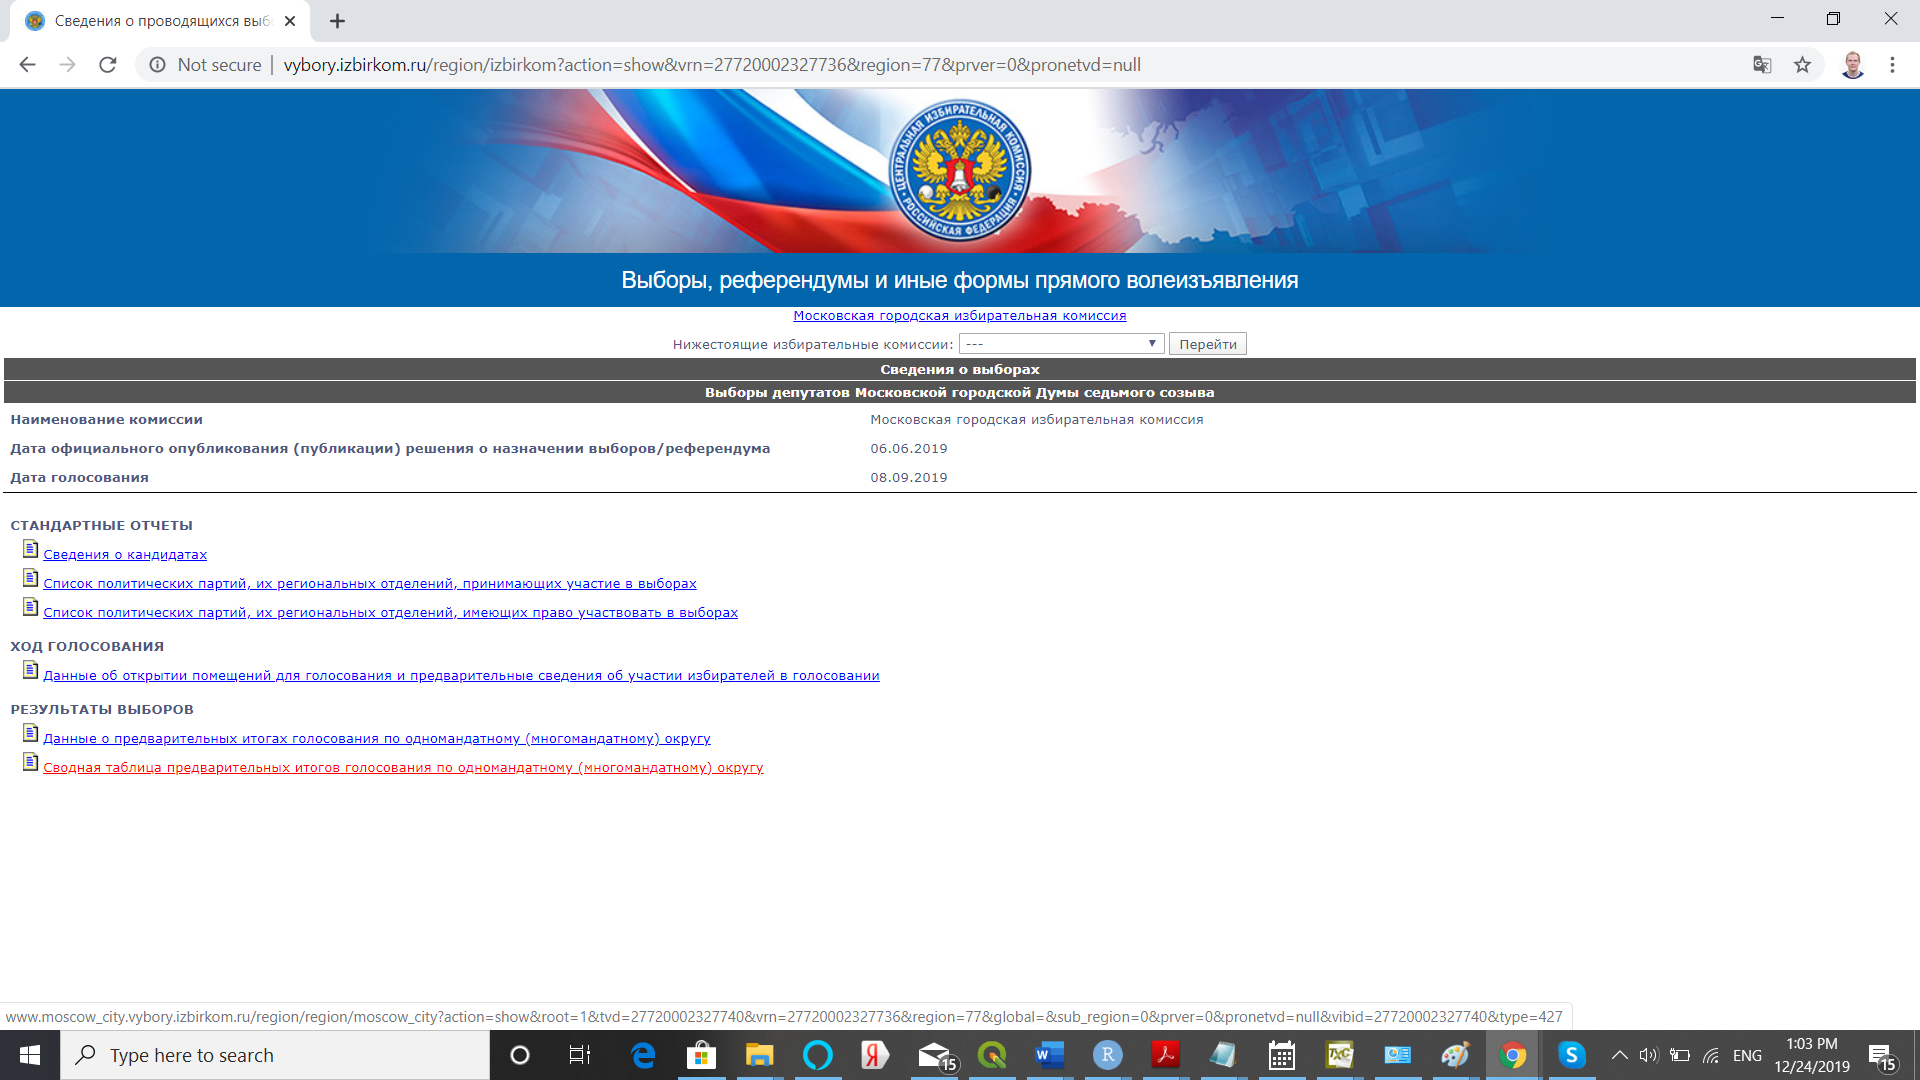Image resolution: width=1920 pixels, height=1080 pixels.
Task: Bookmark this page with the star icon
Action: pos(1802,65)
